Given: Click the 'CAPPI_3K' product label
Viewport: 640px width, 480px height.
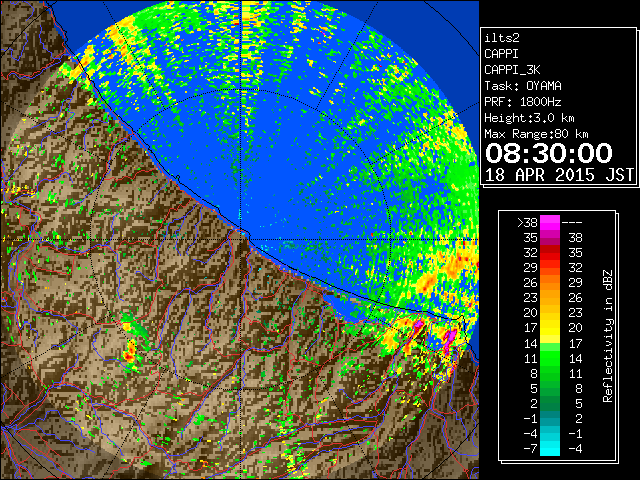Looking at the screenshot, I should click(512, 70).
